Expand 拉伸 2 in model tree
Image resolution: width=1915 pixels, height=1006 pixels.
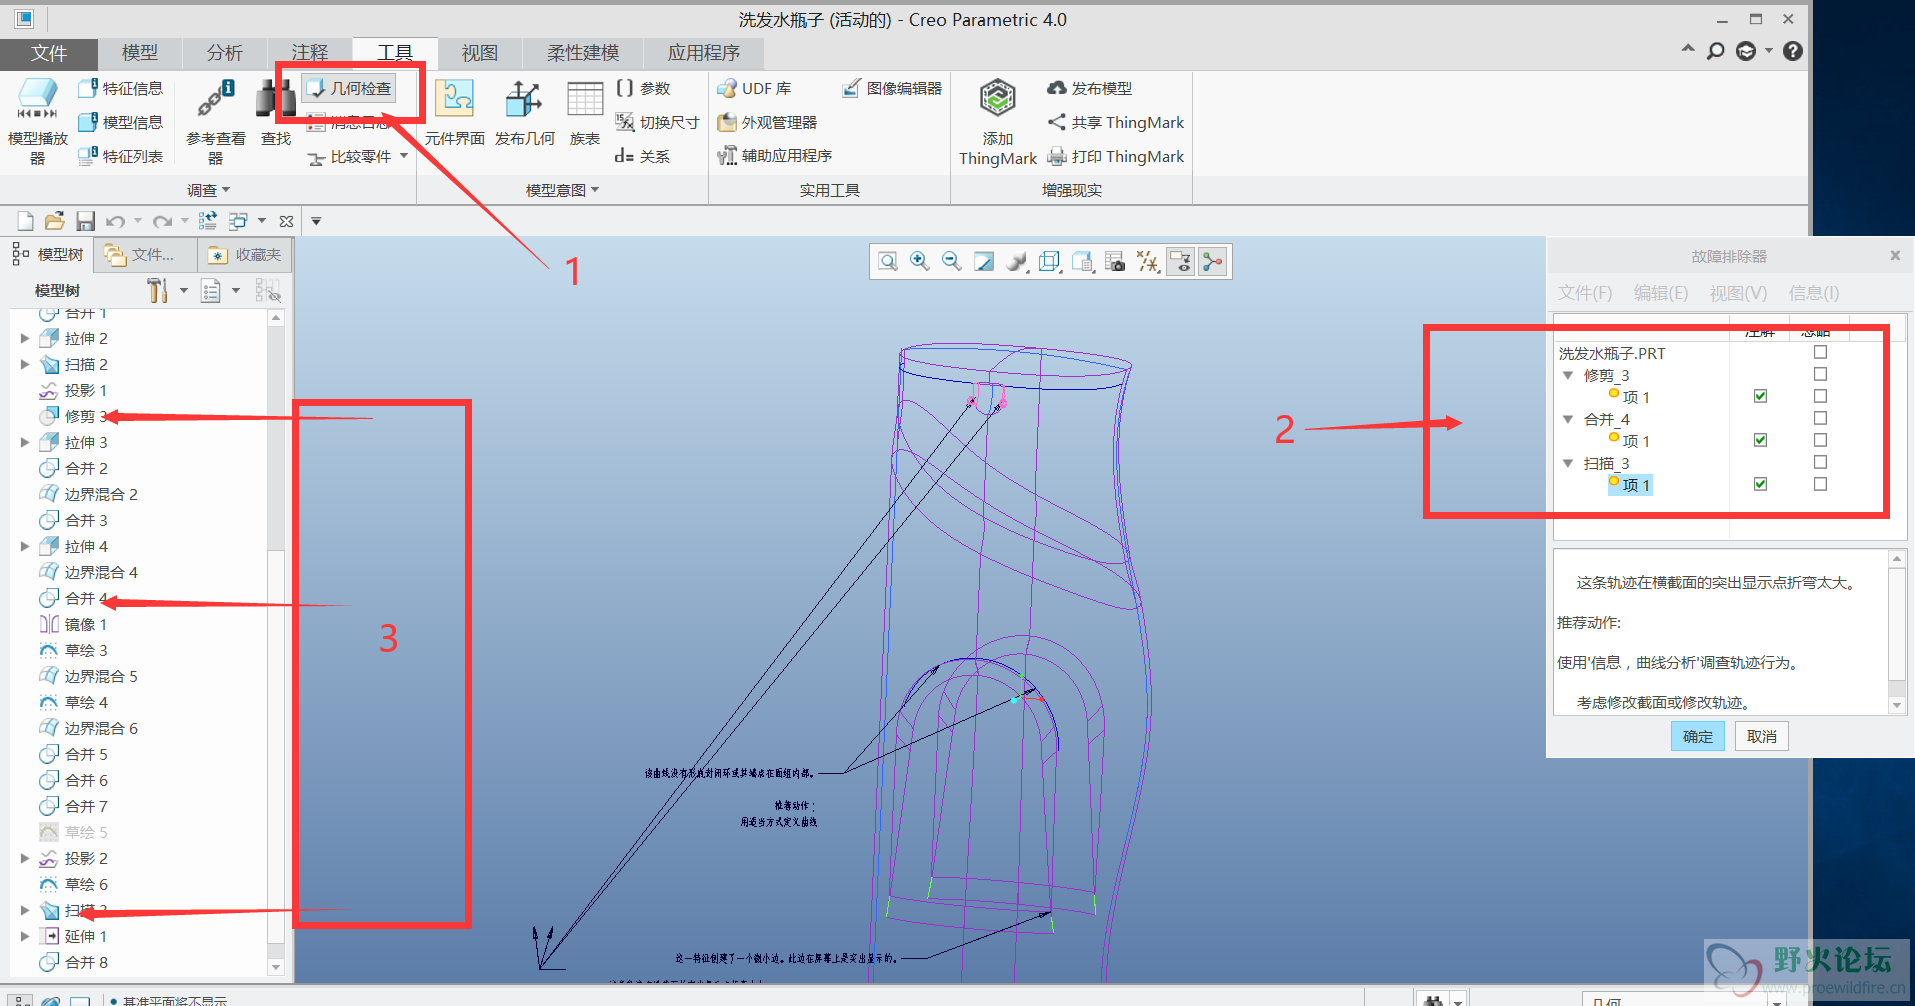[25, 338]
